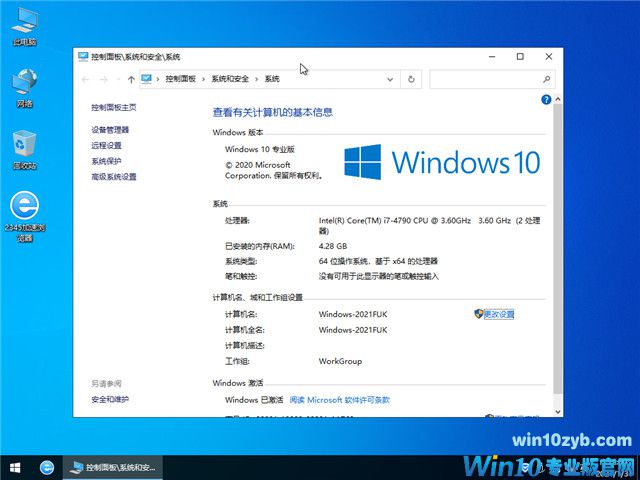This screenshot has width=640, height=480.
Task: Launch the browser icon in the taskbar
Action: click(x=47, y=467)
